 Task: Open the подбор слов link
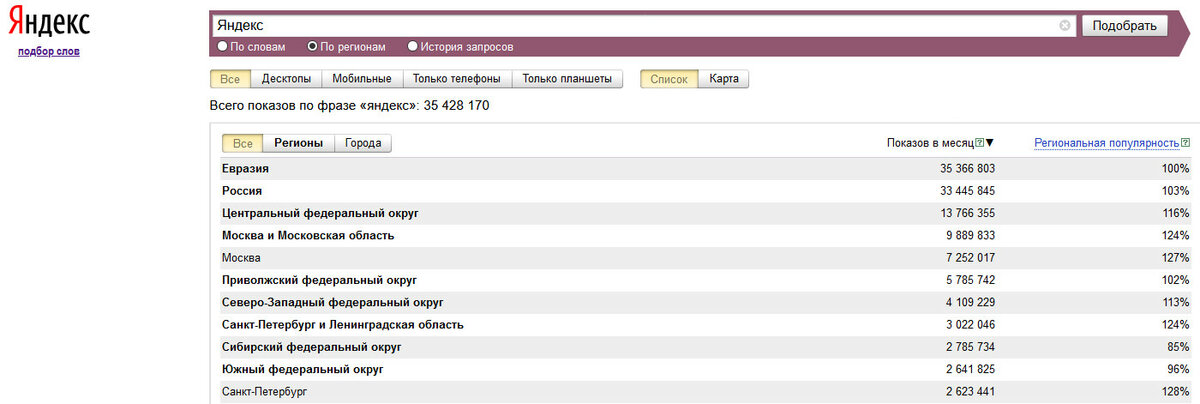[49, 51]
